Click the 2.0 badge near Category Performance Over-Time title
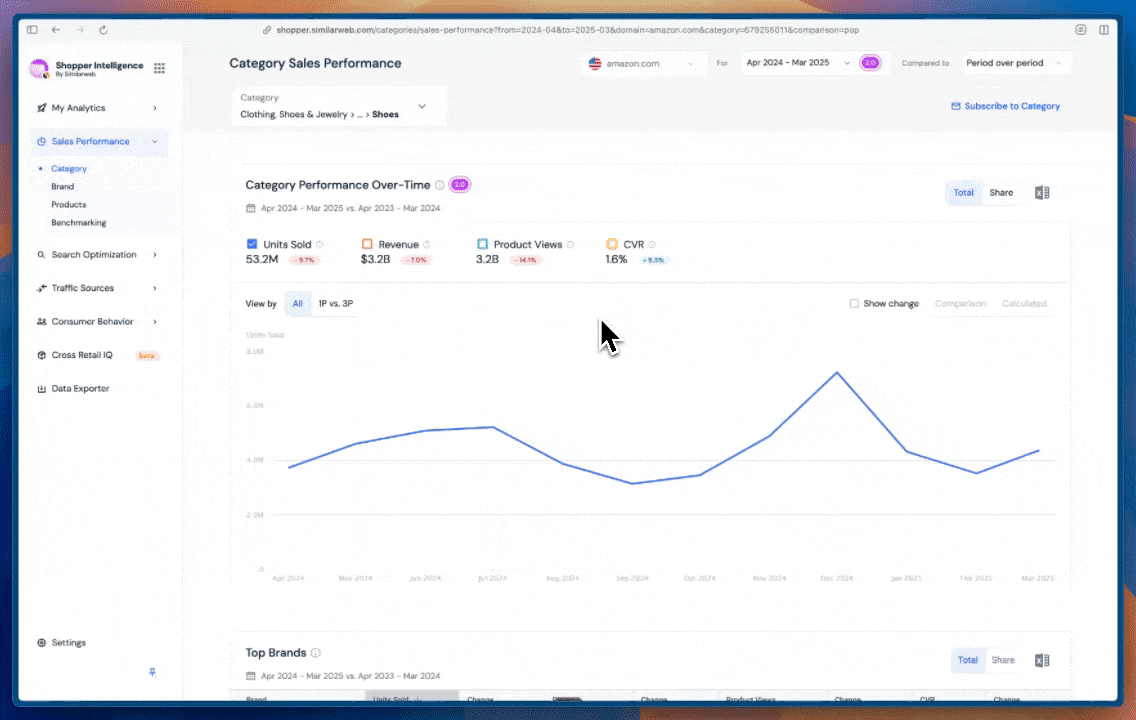Image resolution: width=1136 pixels, height=720 pixels. click(459, 184)
